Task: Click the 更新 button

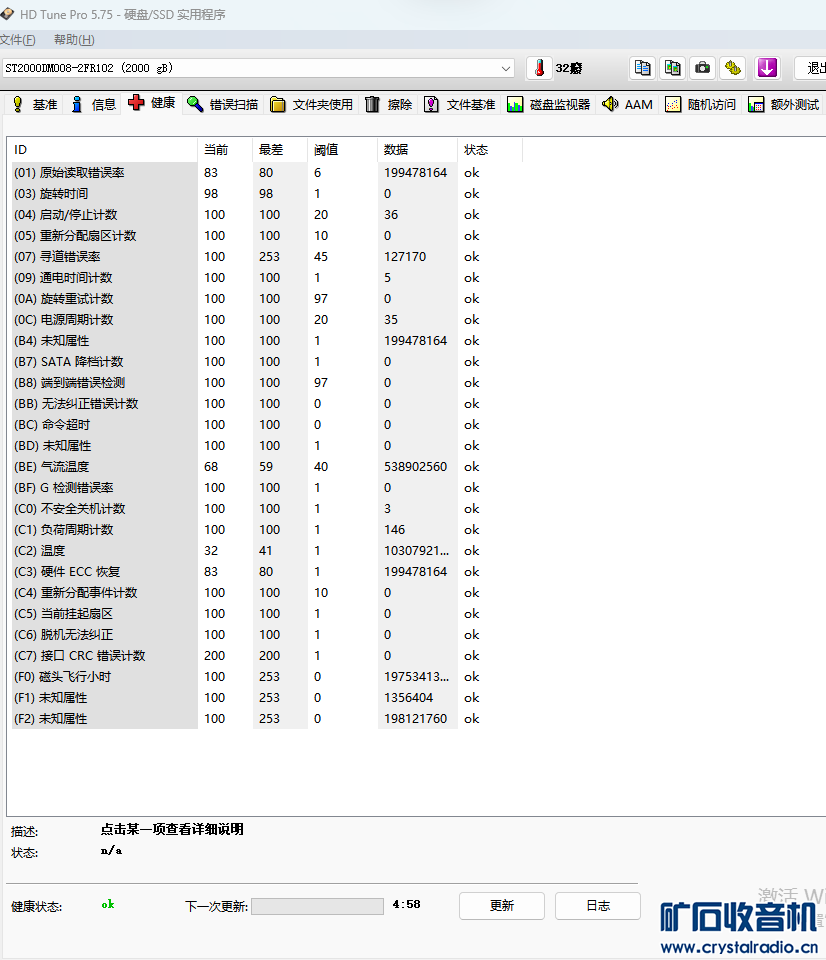Action: (501, 906)
